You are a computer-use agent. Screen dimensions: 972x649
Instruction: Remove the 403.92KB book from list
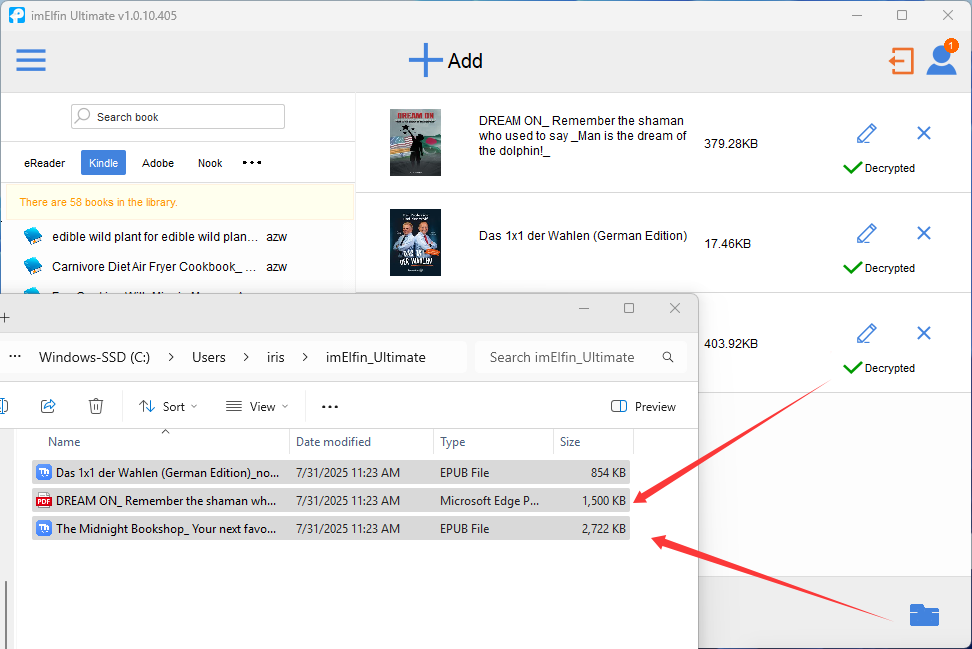tap(924, 333)
